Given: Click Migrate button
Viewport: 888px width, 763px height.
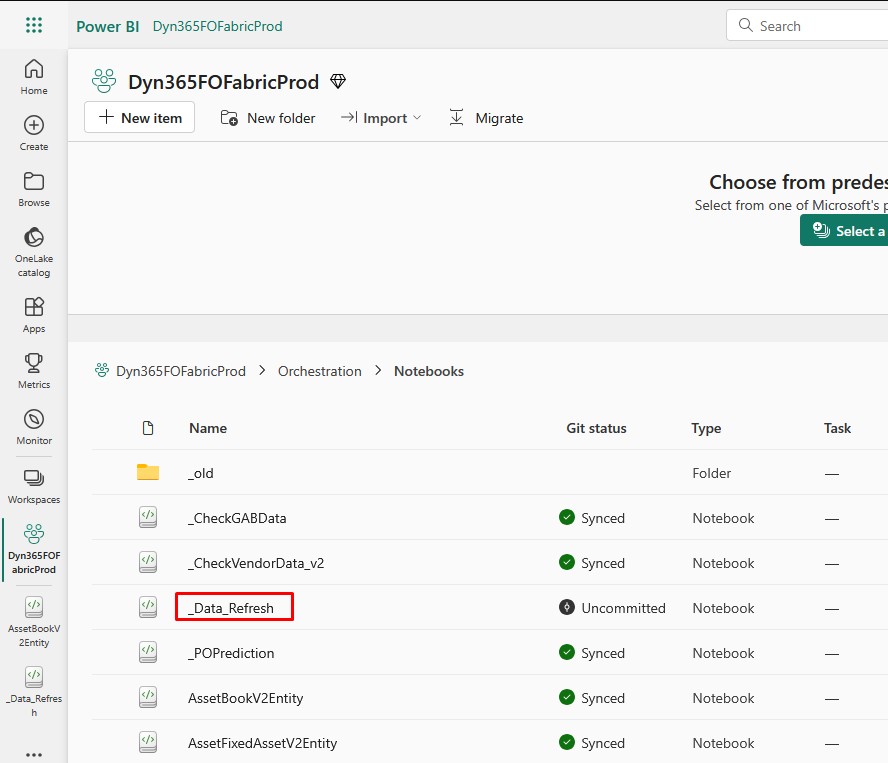Looking at the screenshot, I should pyautogui.click(x=486, y=118).
